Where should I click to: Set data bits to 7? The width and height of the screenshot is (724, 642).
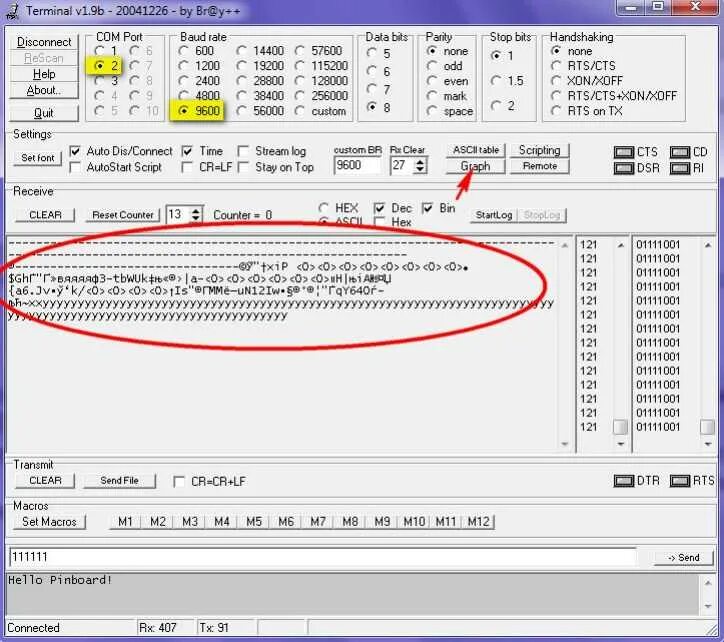click(372, 89)
